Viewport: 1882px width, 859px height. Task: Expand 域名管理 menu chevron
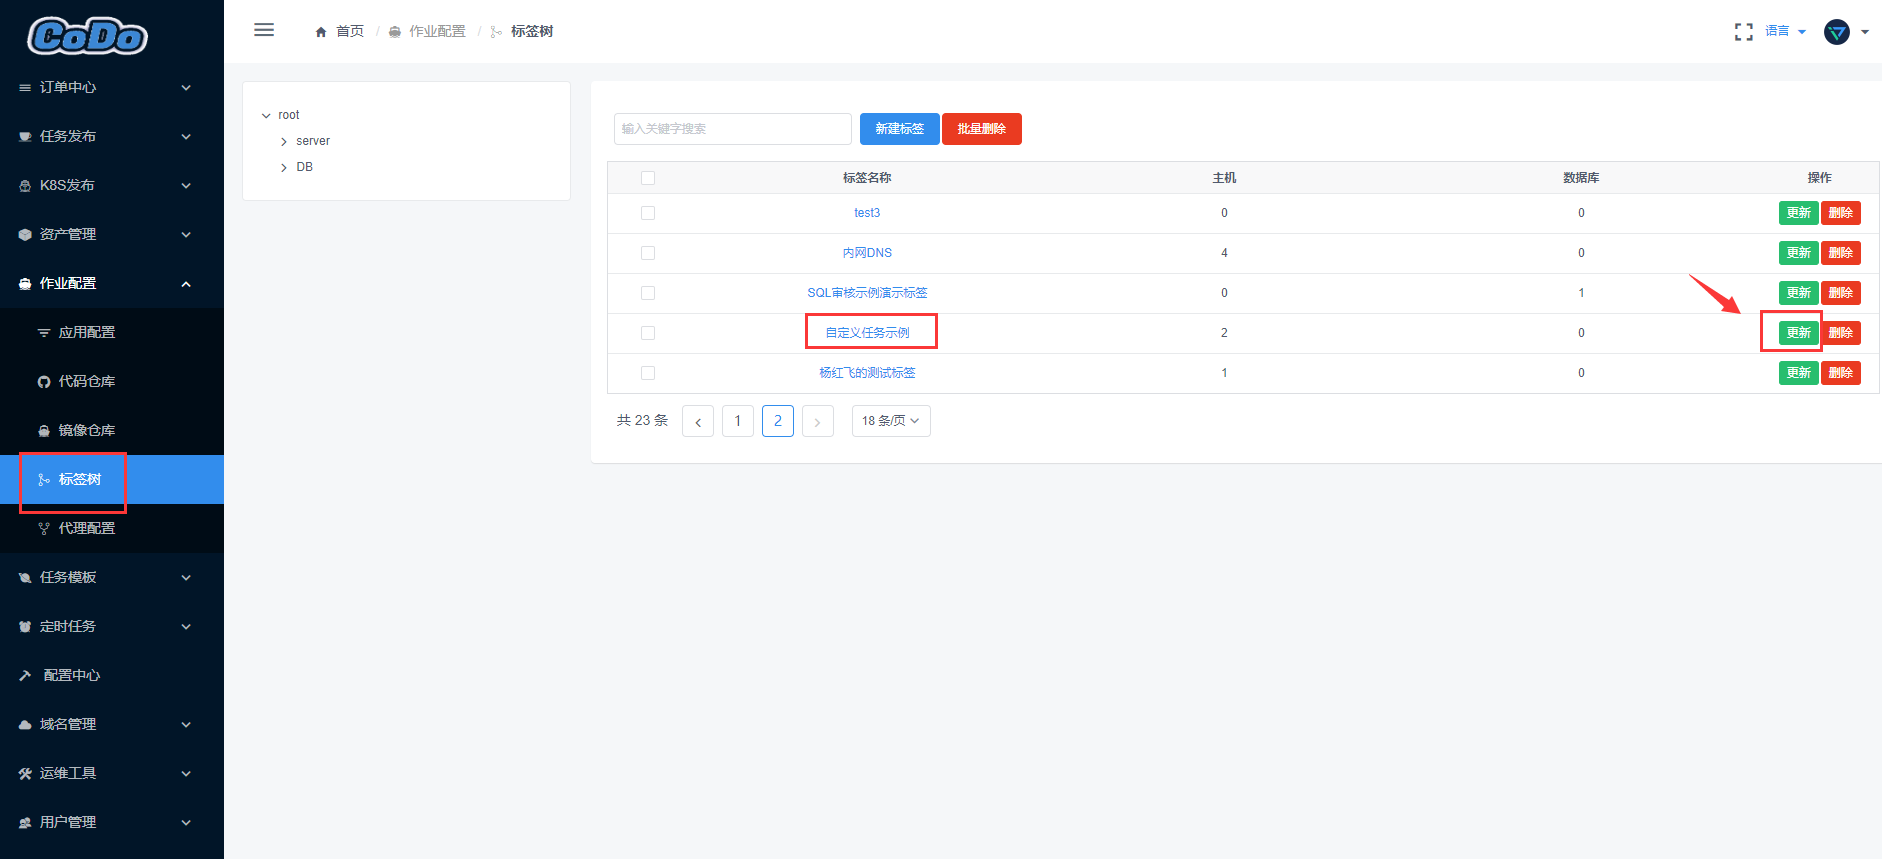click(x=186, y=725)
